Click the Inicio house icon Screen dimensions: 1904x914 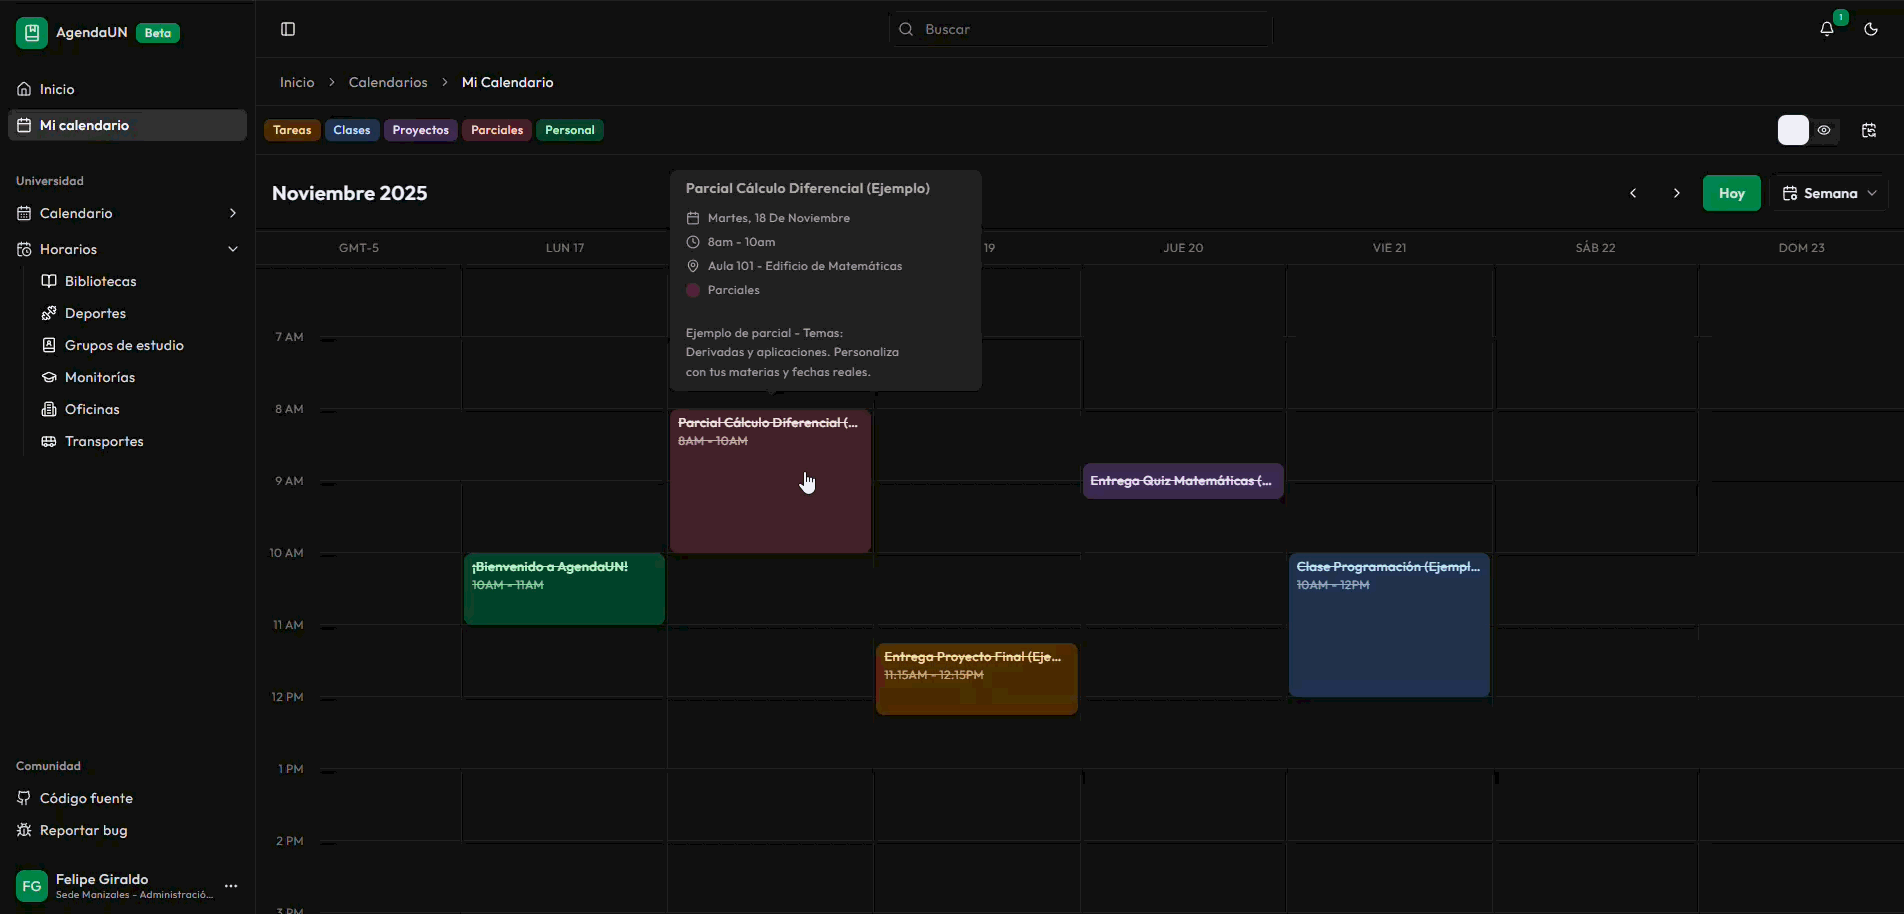[x=24, y=89]
